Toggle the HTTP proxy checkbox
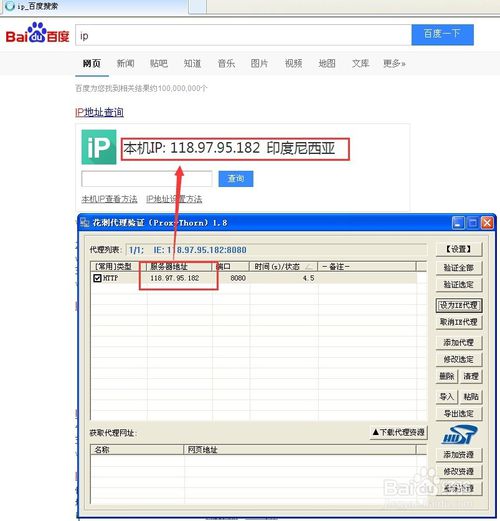Screen dimensions: 500x521 (97, 278)
